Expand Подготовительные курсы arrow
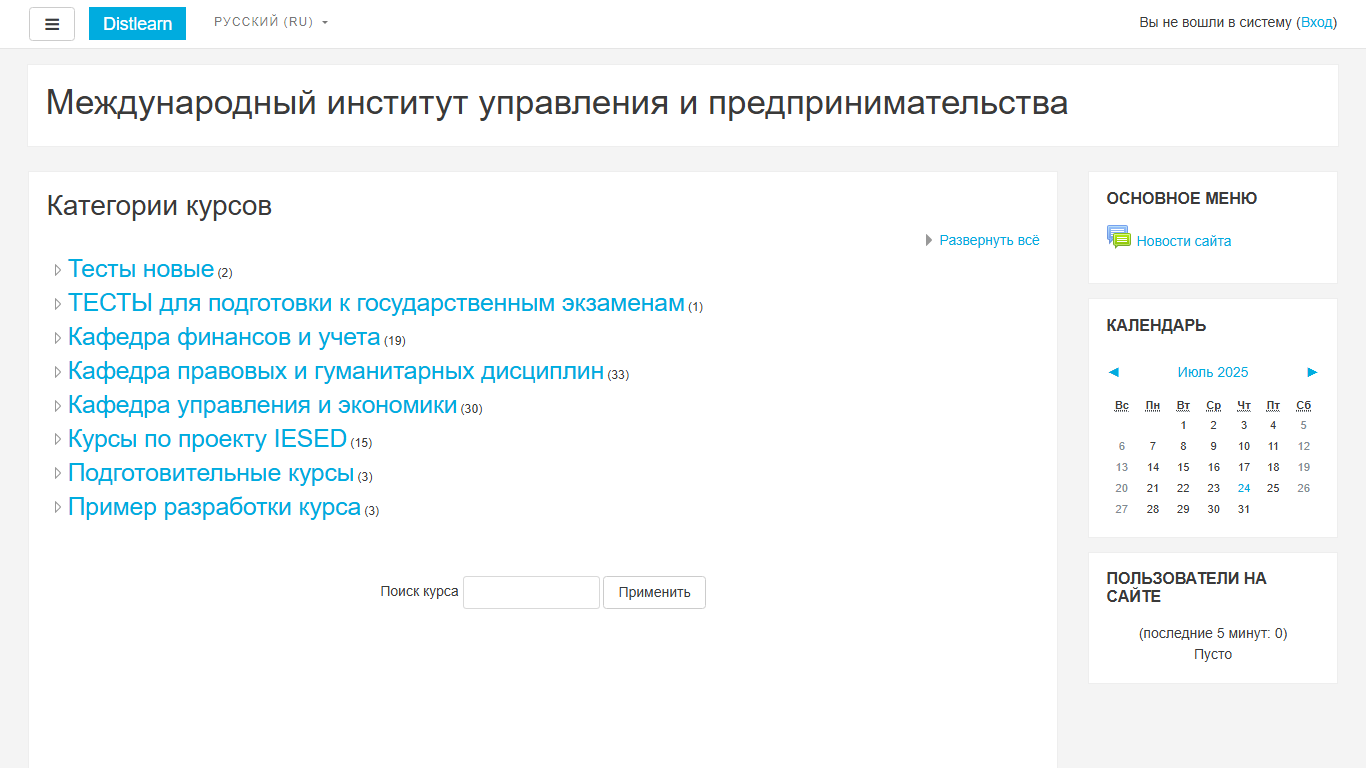This screenshot has width=1366, height=768. coord(58,474)
